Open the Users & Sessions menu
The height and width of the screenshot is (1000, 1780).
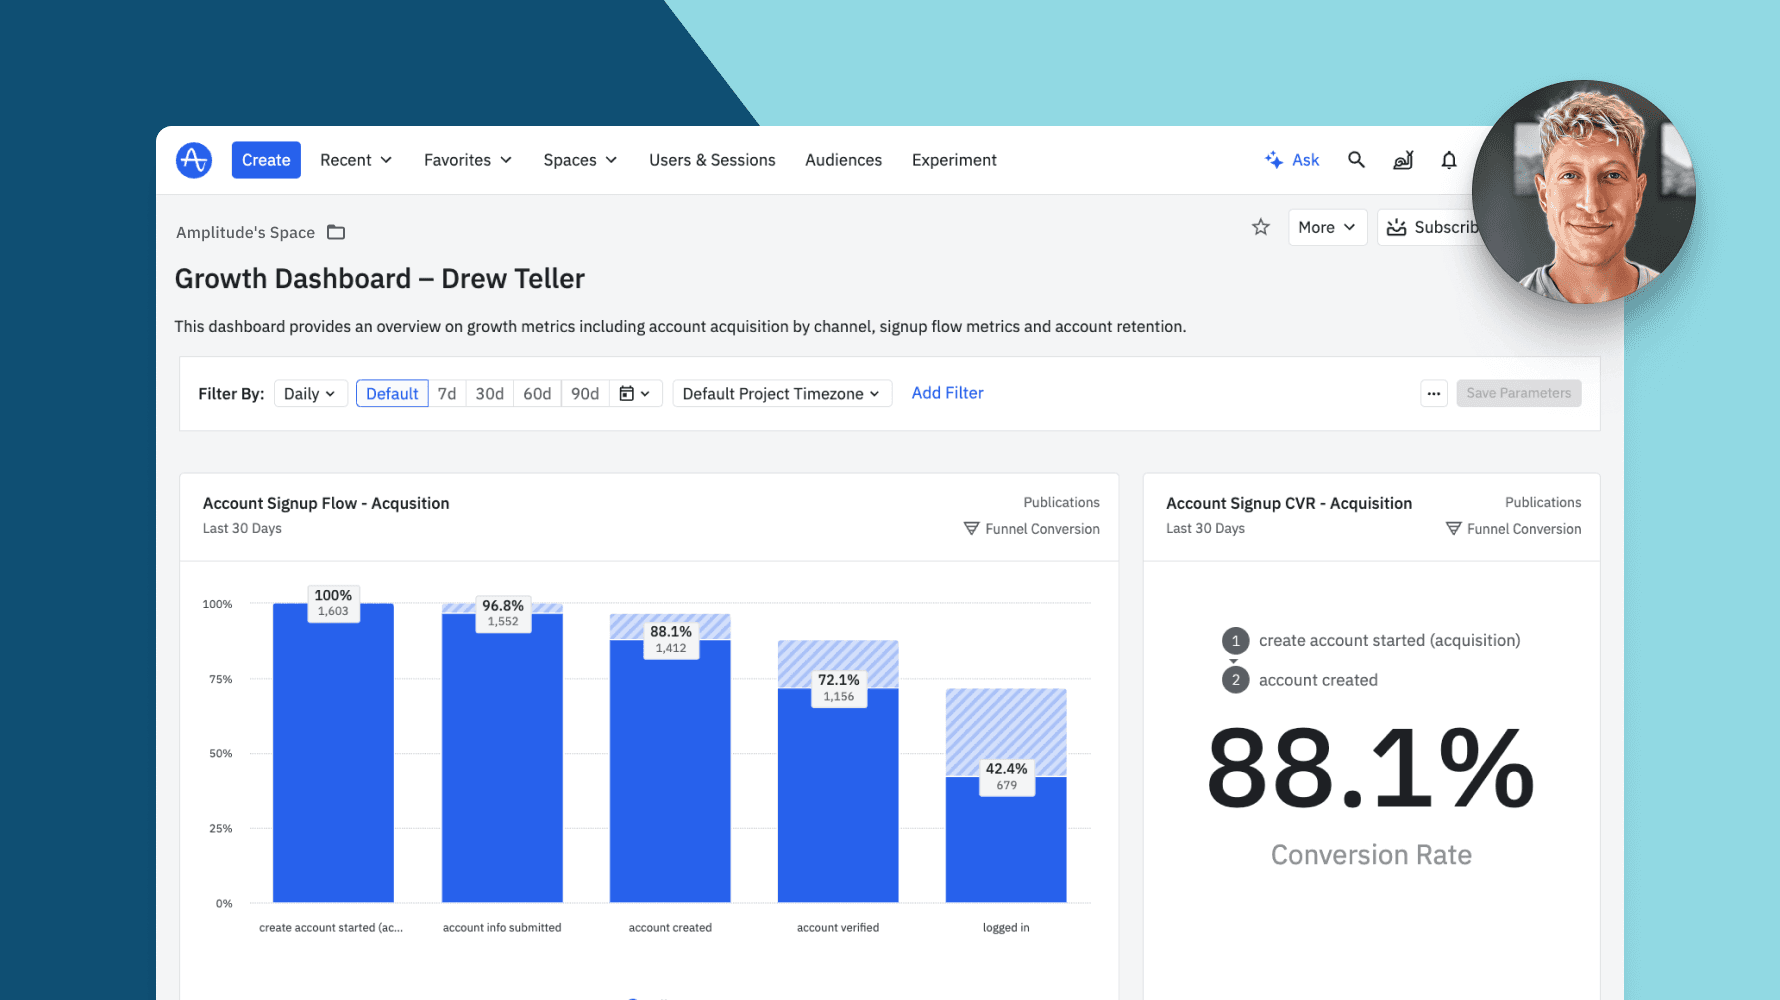click(712, 160)
